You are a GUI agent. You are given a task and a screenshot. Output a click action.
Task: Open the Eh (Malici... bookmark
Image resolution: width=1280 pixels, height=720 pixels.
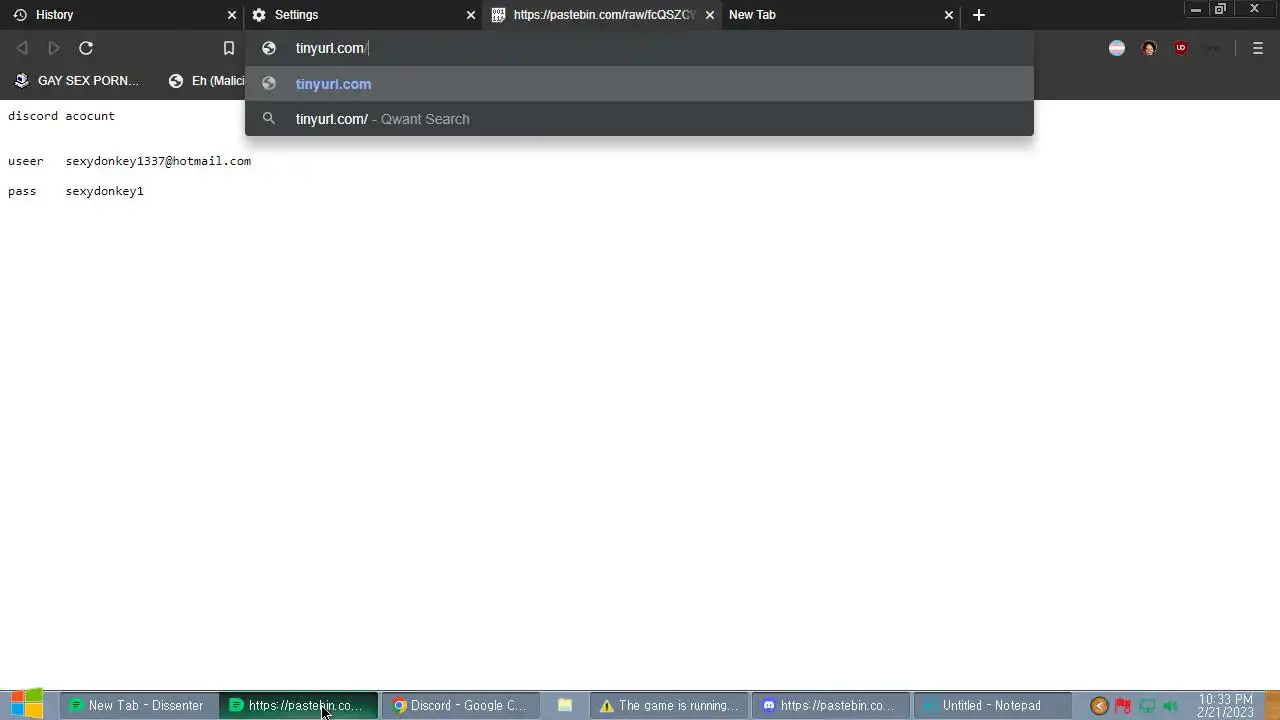pyautogui.click(x=207, y=81)
